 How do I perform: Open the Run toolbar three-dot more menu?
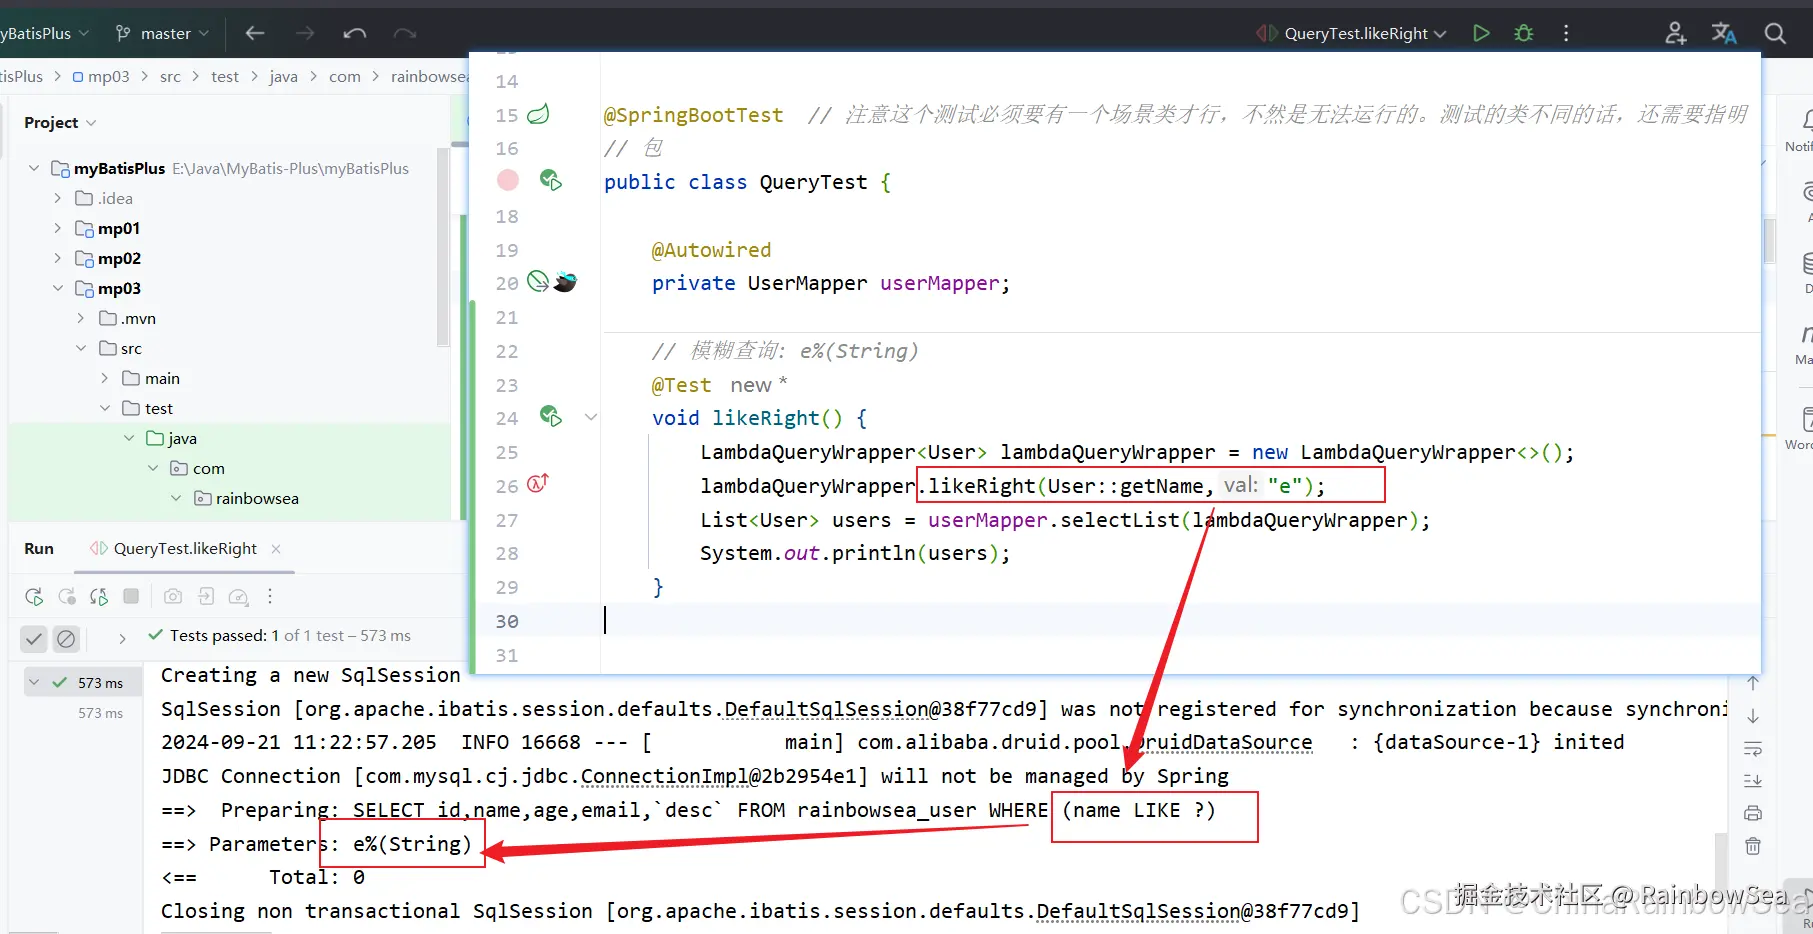(x=270, y=596)
